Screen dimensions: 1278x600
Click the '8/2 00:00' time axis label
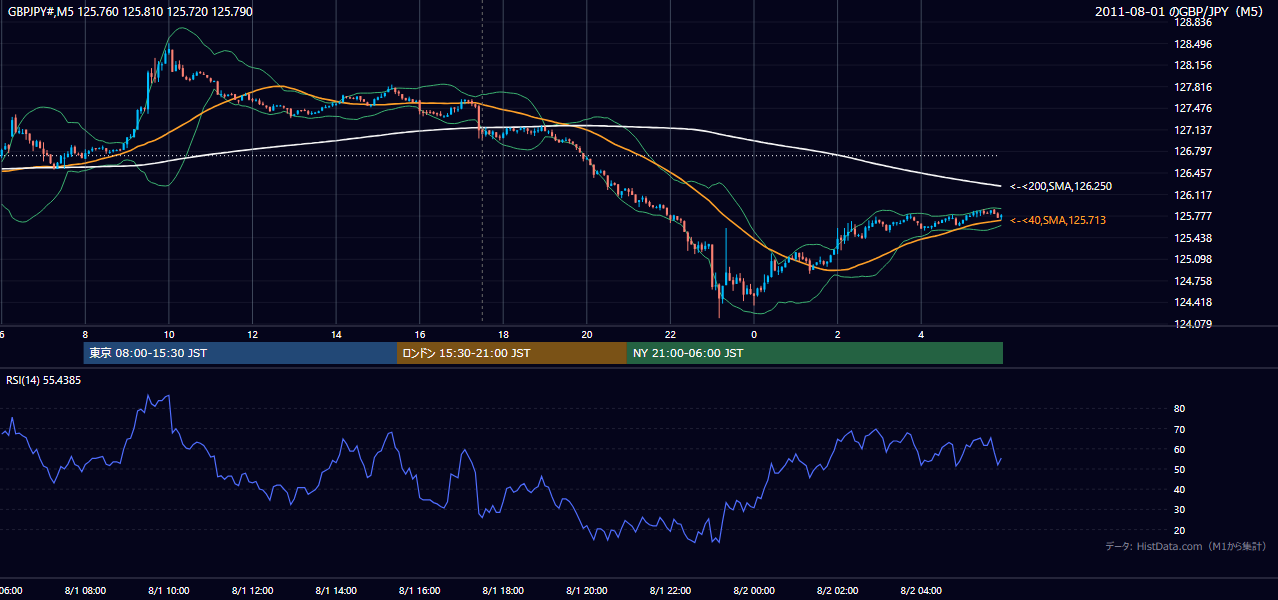754,591
